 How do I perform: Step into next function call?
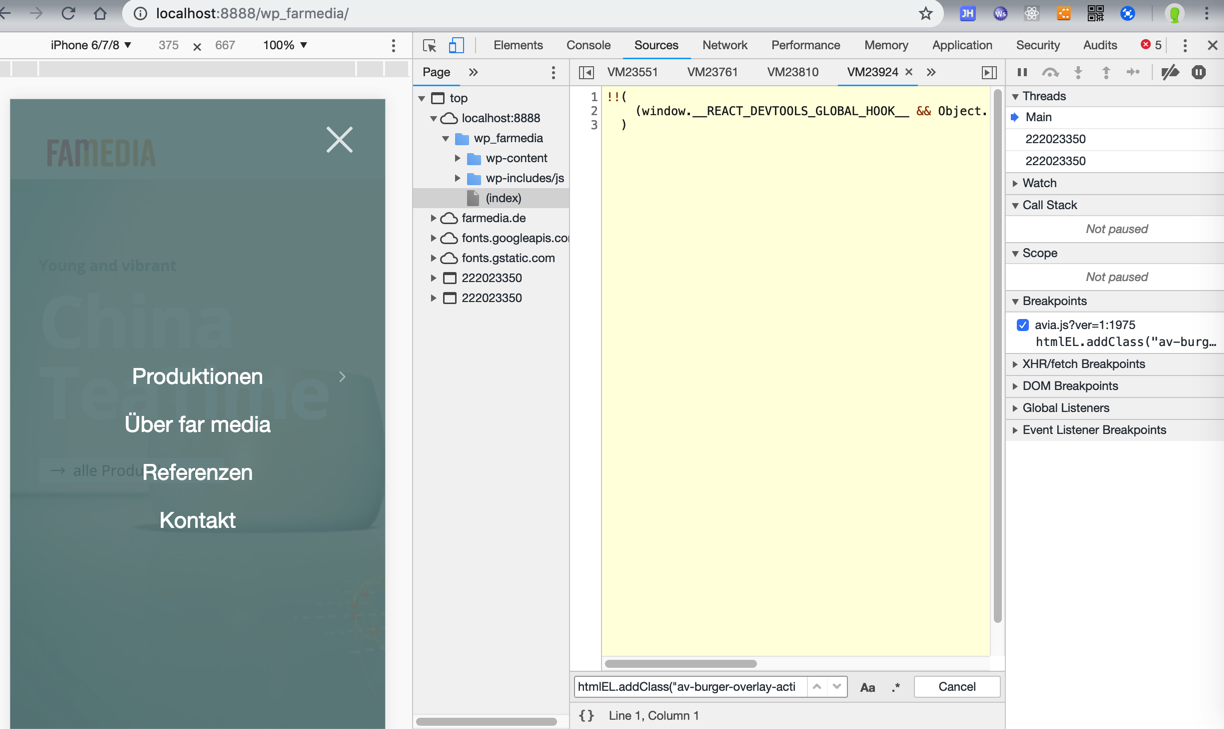coord(1078,72)
